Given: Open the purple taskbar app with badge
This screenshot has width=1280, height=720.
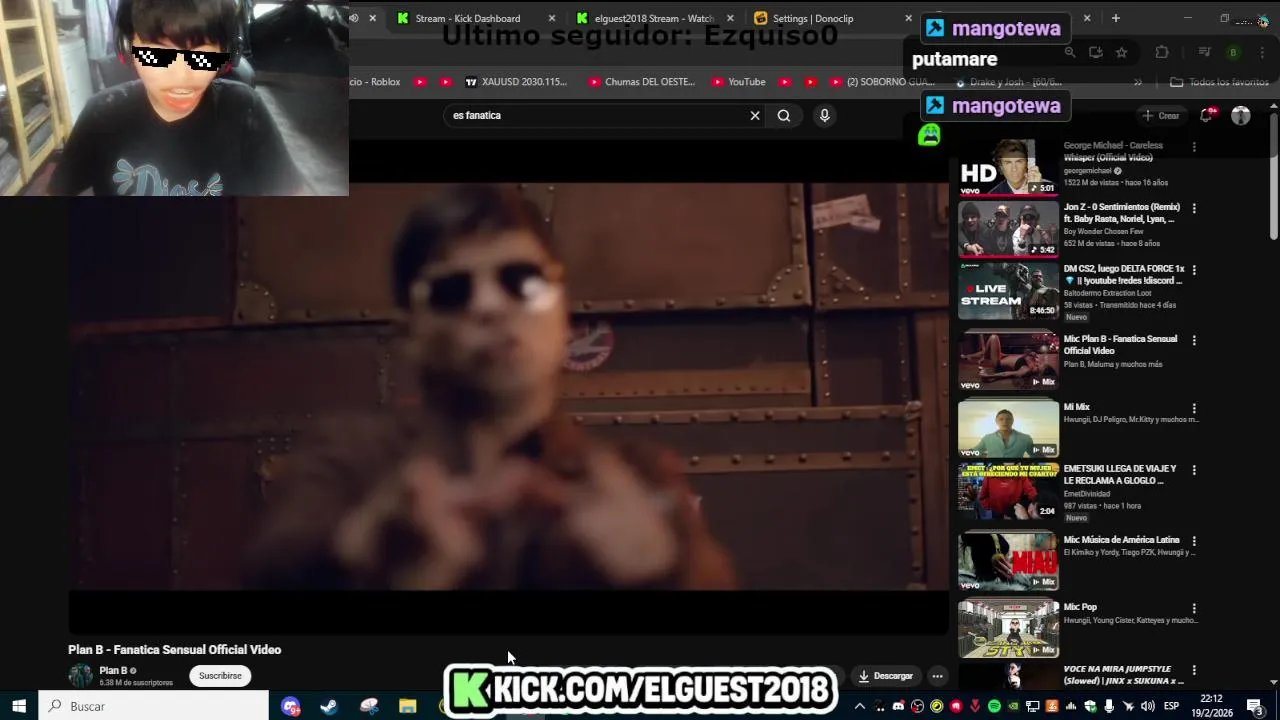Looking at the screenshot, I should click(x=291, y=706).
